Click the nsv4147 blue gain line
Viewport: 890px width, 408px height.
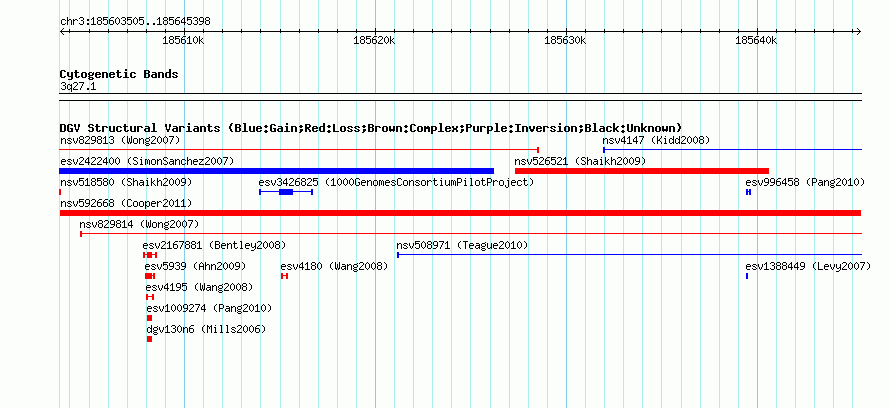click(732, 150)
